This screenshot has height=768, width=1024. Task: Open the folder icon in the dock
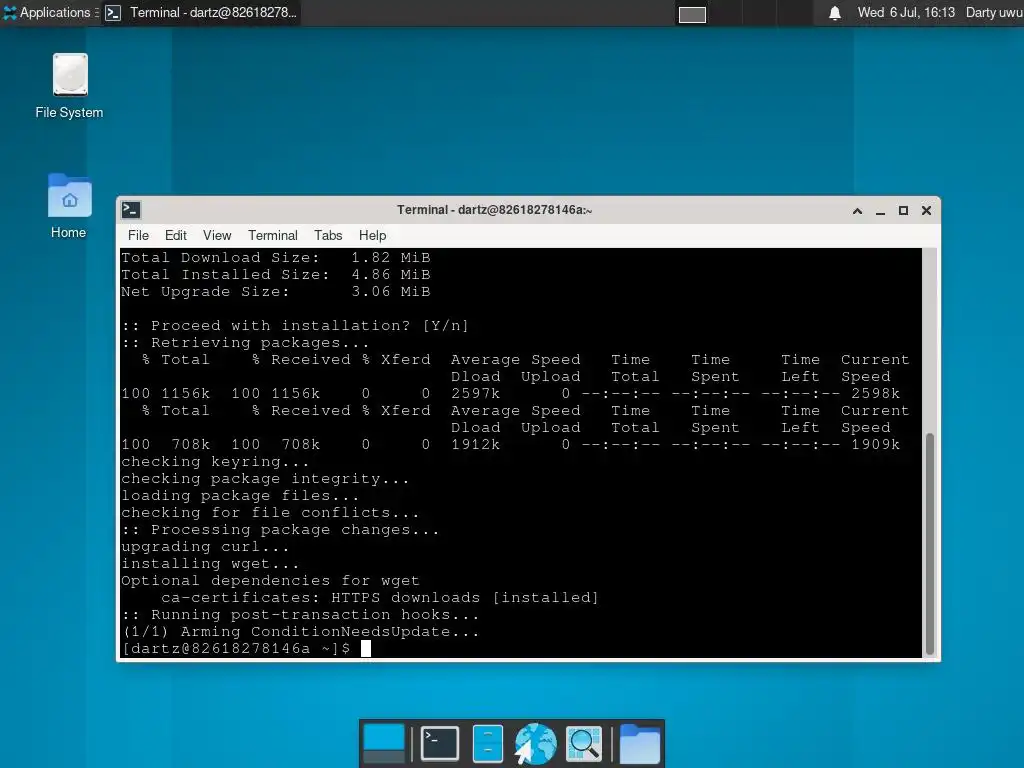(x=639, y=743)
